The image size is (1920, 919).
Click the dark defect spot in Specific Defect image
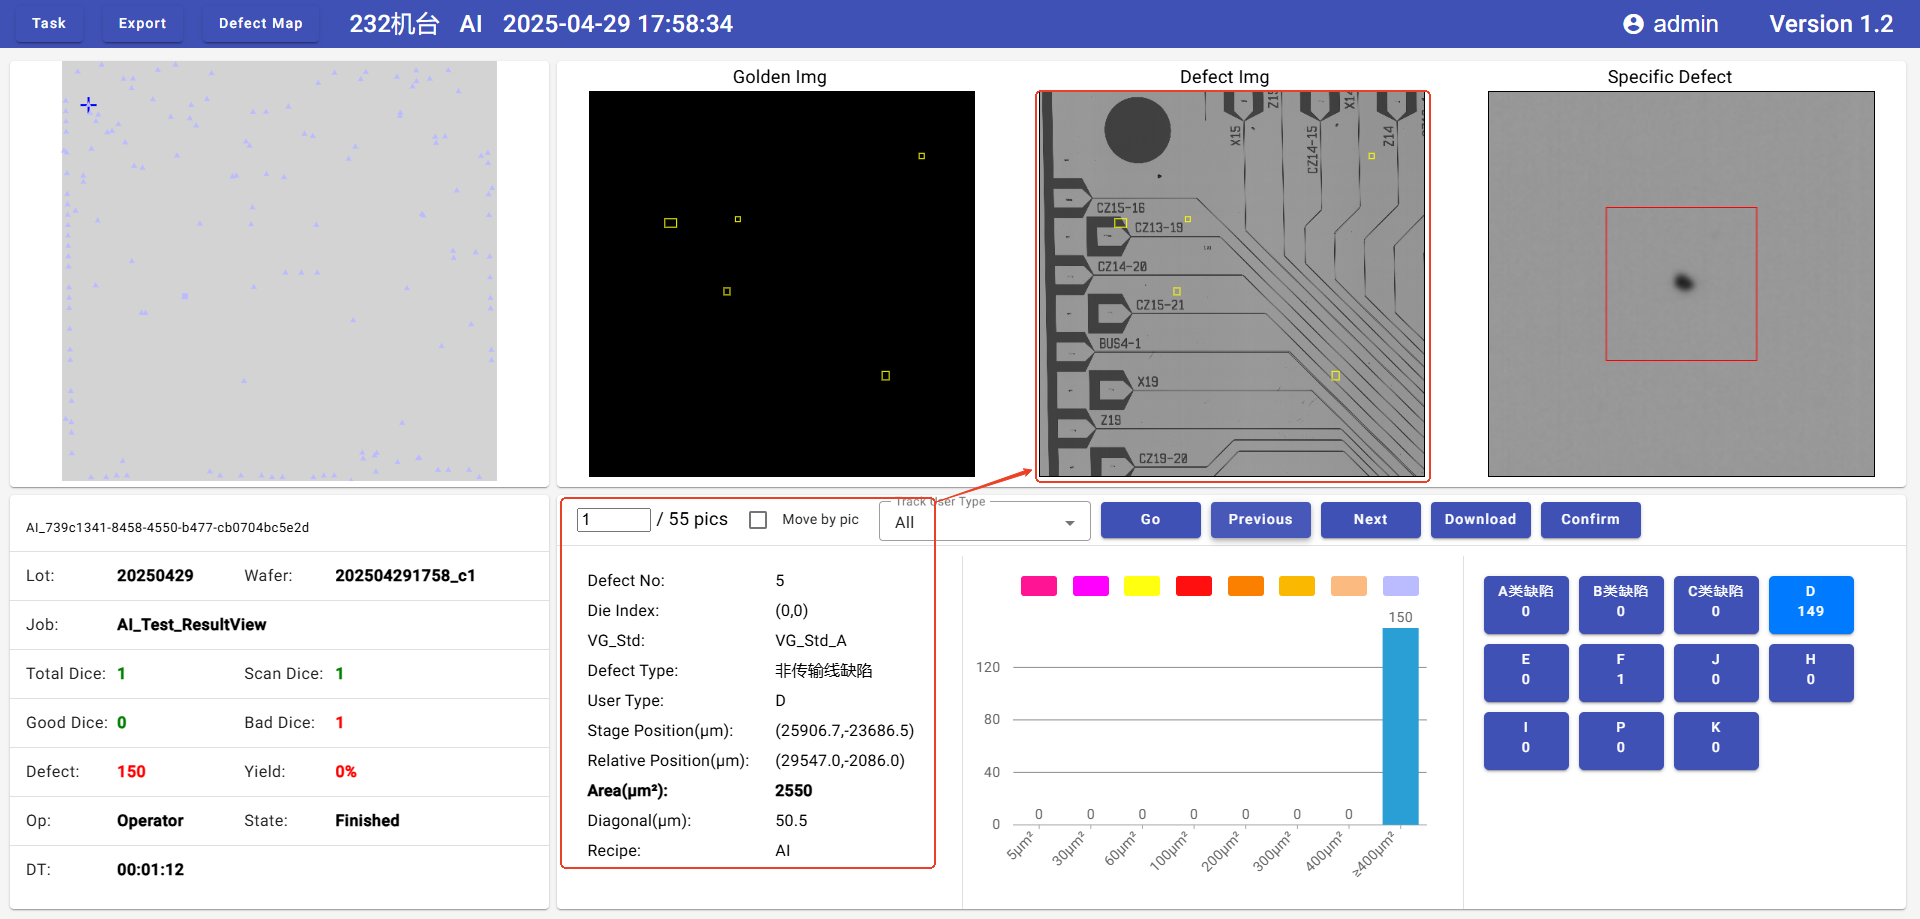(1684, 283)
